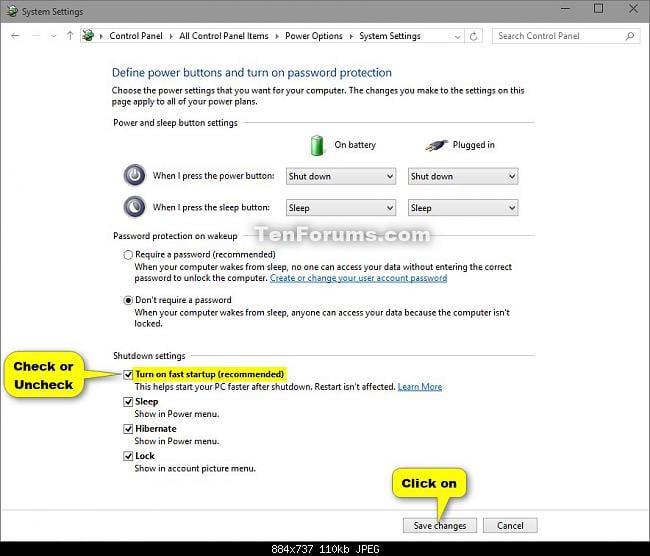Focus the Search Control Panel field
This screenshot has width=650, height=556.
point(566,36)
